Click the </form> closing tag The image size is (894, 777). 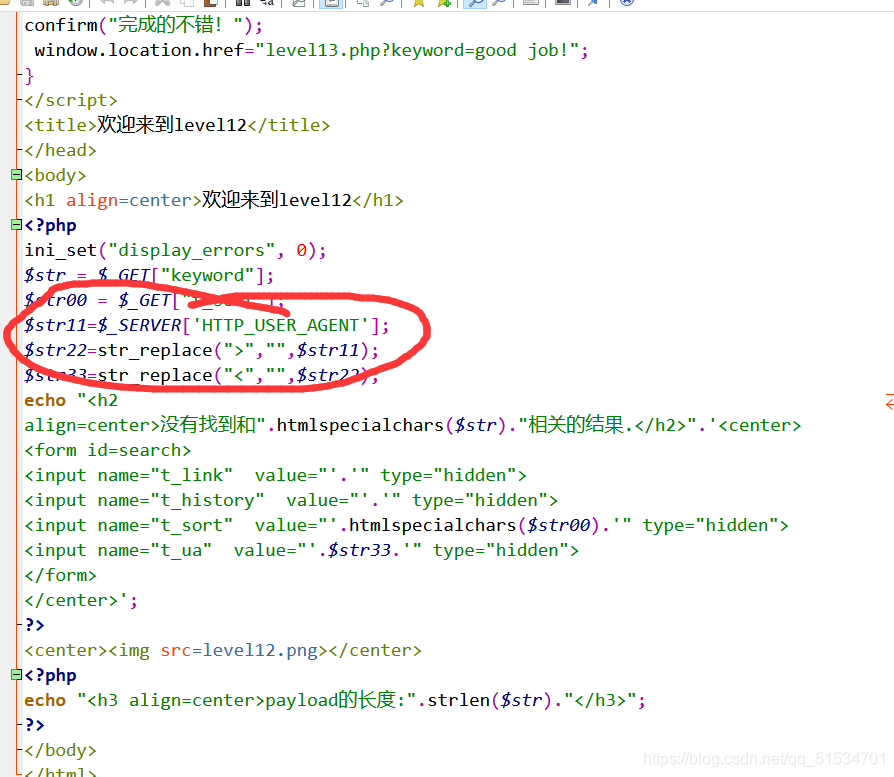[60, 575]
